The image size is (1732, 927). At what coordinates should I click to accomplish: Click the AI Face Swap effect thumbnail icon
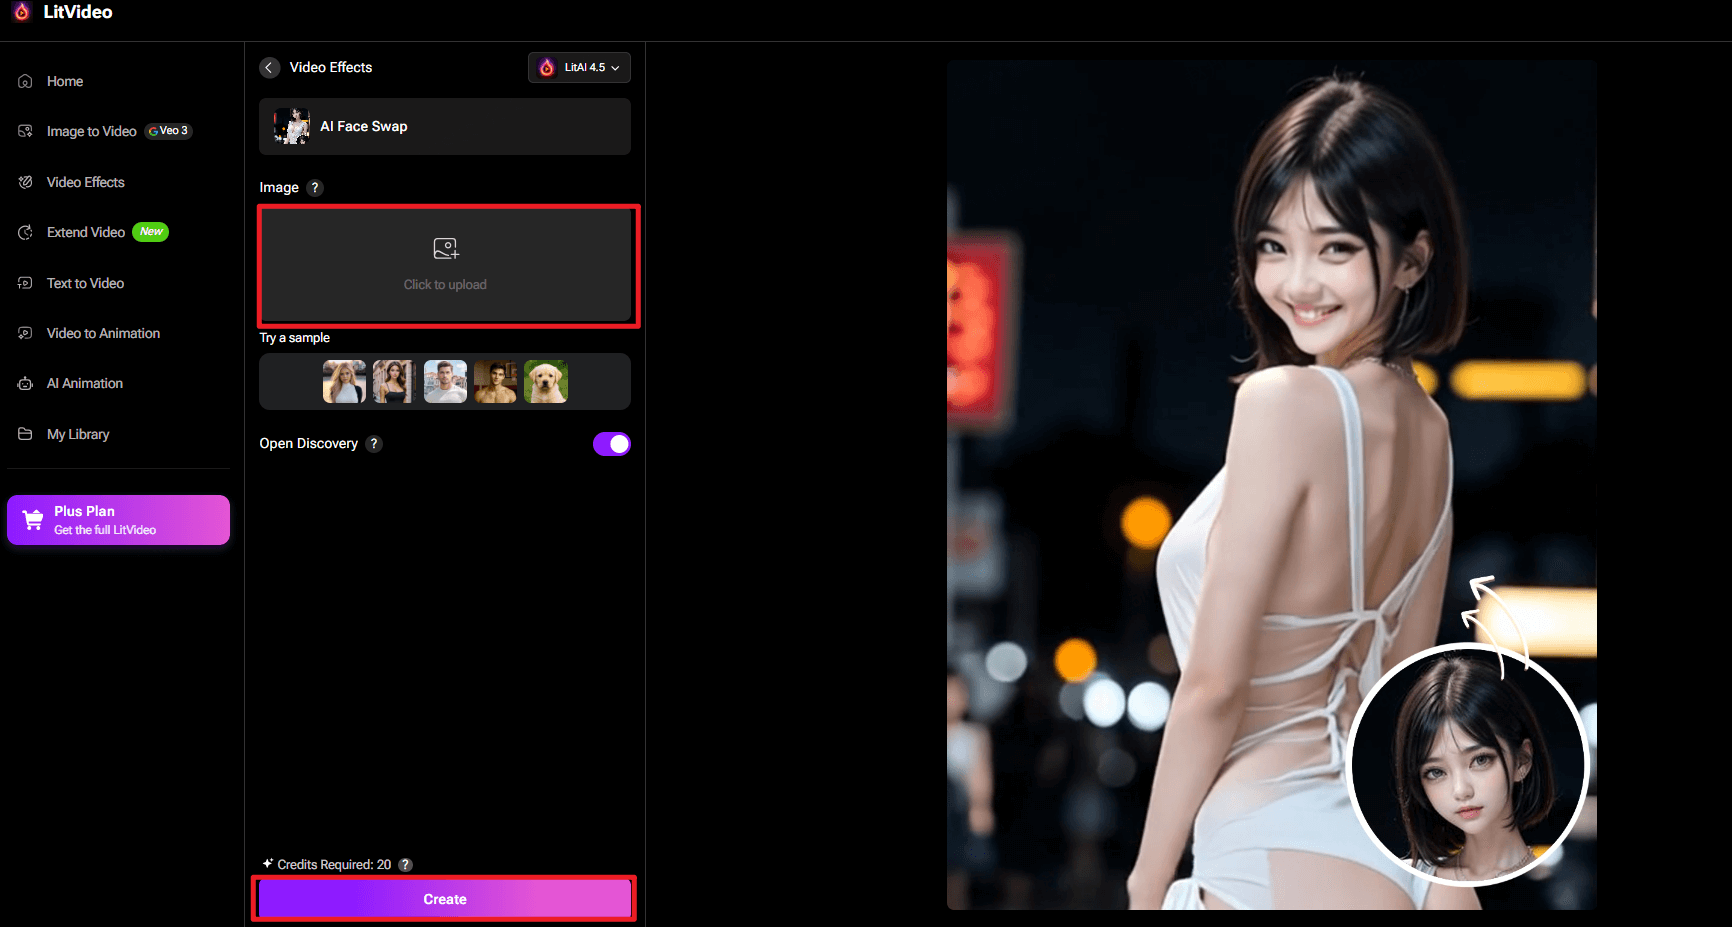coord(292,127)
